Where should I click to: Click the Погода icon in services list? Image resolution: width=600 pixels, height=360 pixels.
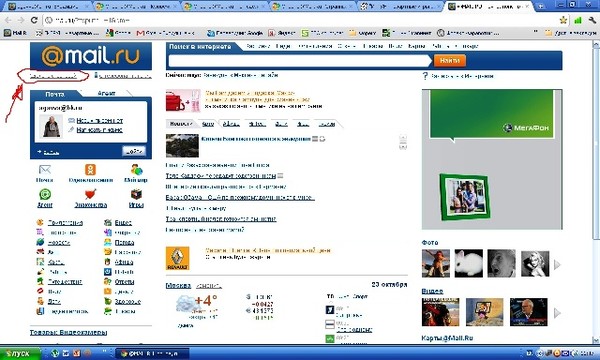tap(108, 242)
